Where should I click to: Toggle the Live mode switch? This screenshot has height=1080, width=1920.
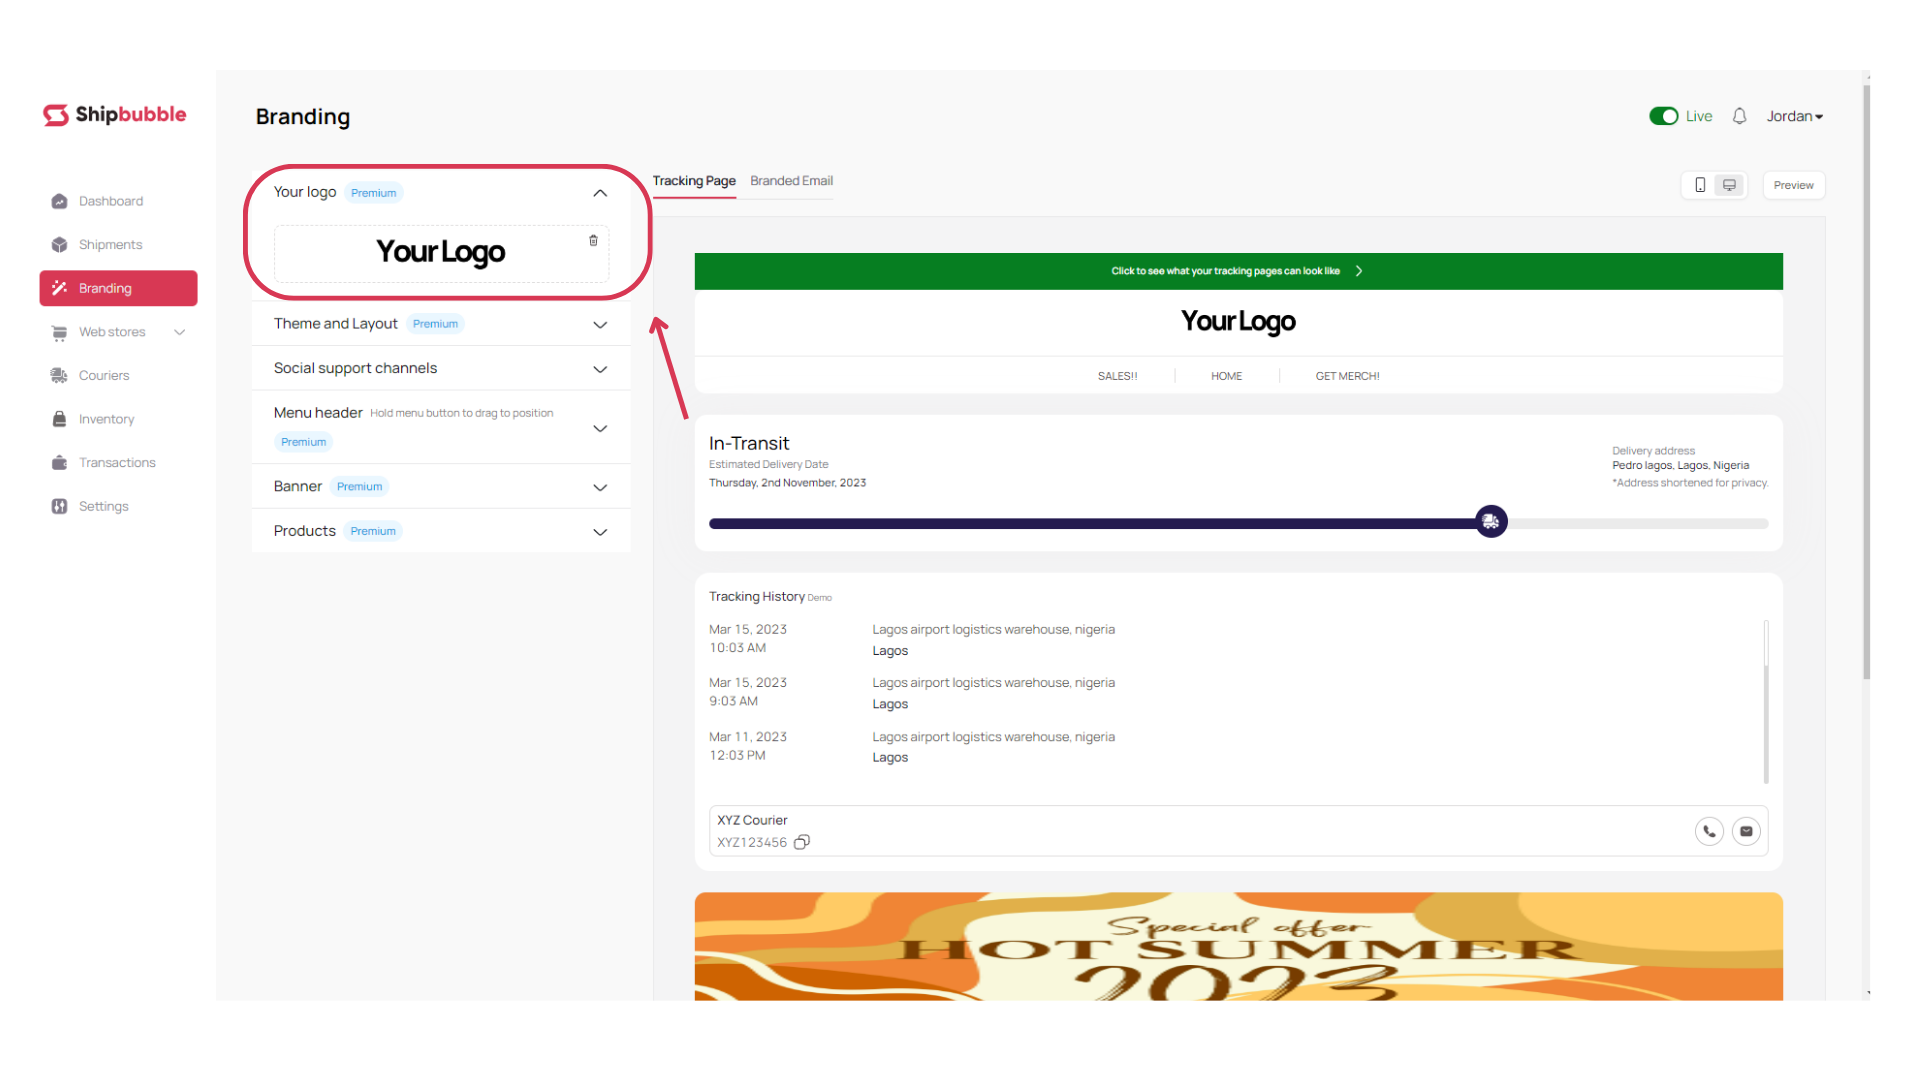[1663, 116]
